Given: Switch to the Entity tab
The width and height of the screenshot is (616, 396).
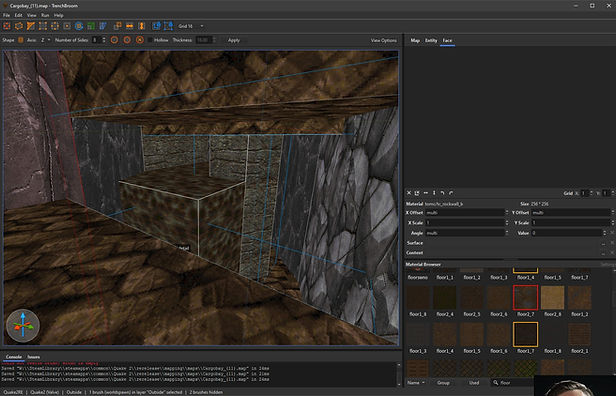Looking at the screenshot, I should [x=431, y=40].
